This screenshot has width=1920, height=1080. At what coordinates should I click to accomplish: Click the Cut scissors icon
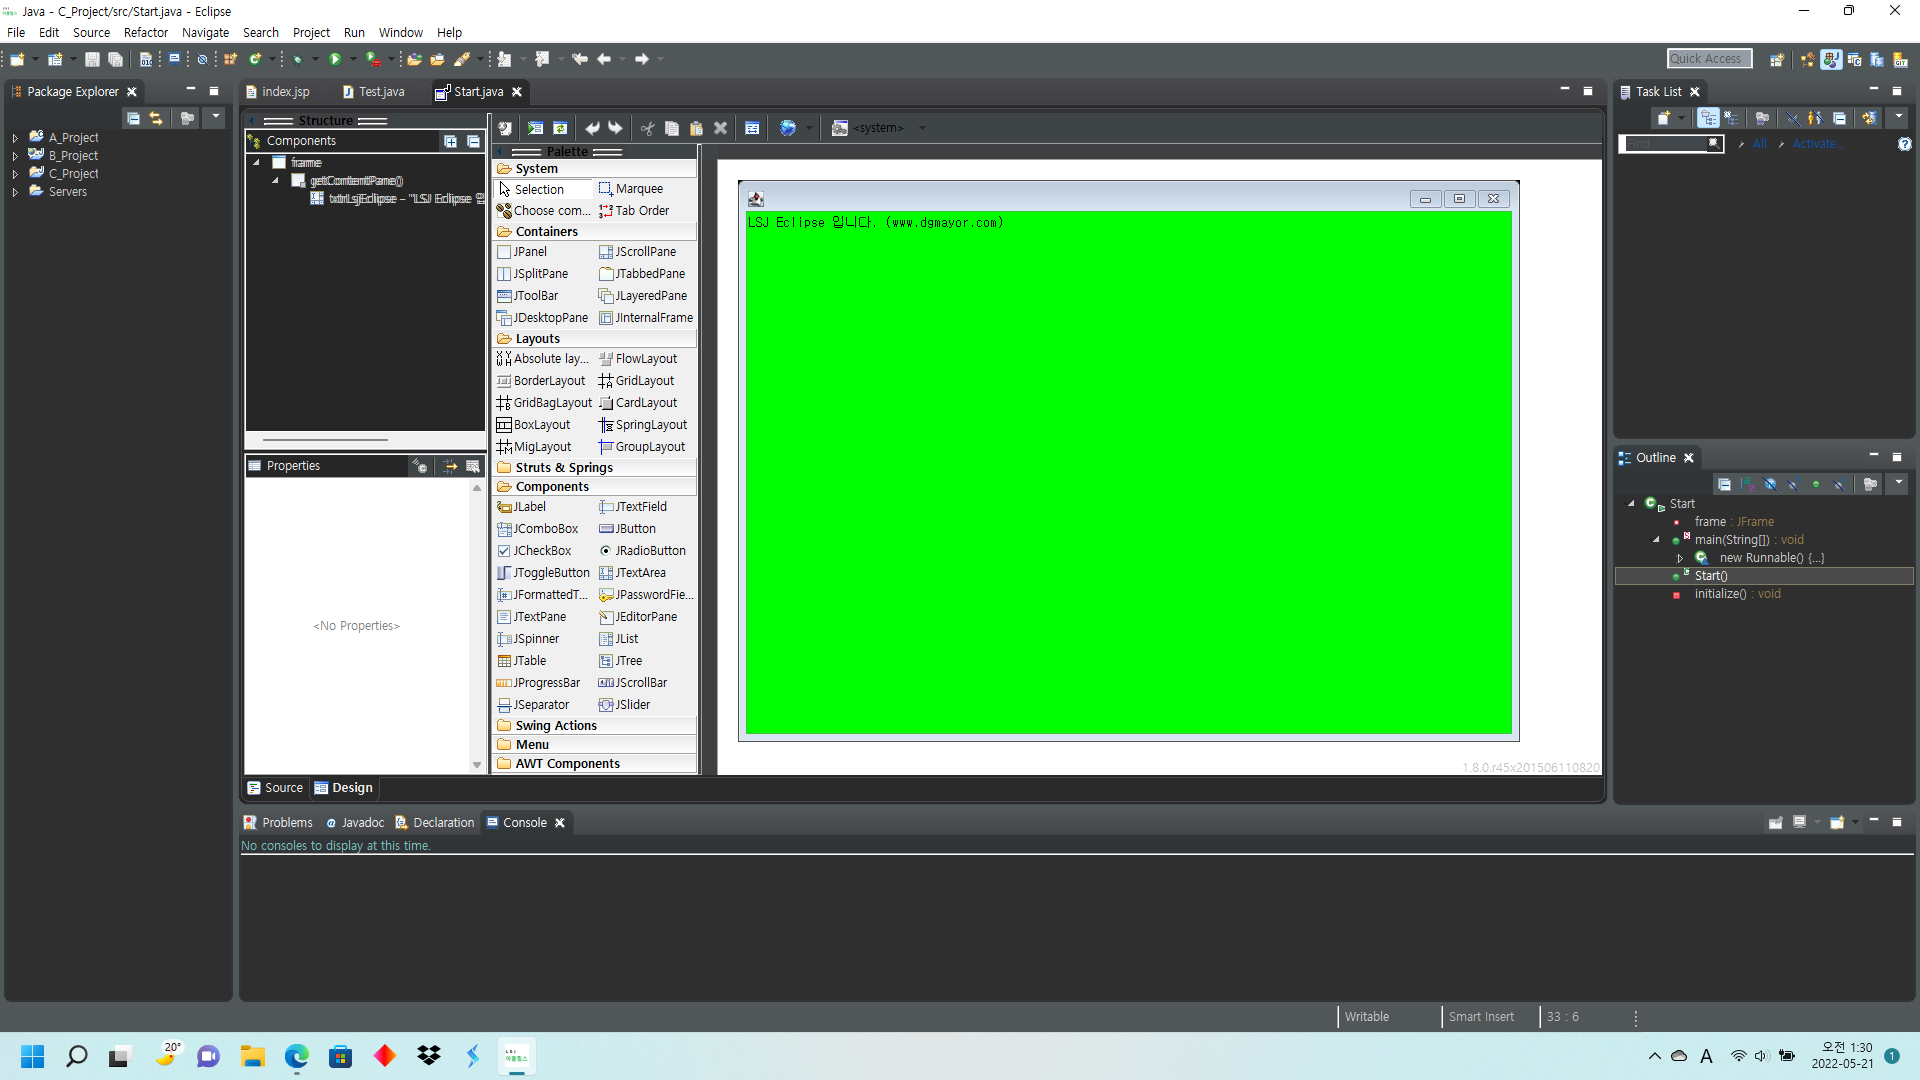[647, 128]
